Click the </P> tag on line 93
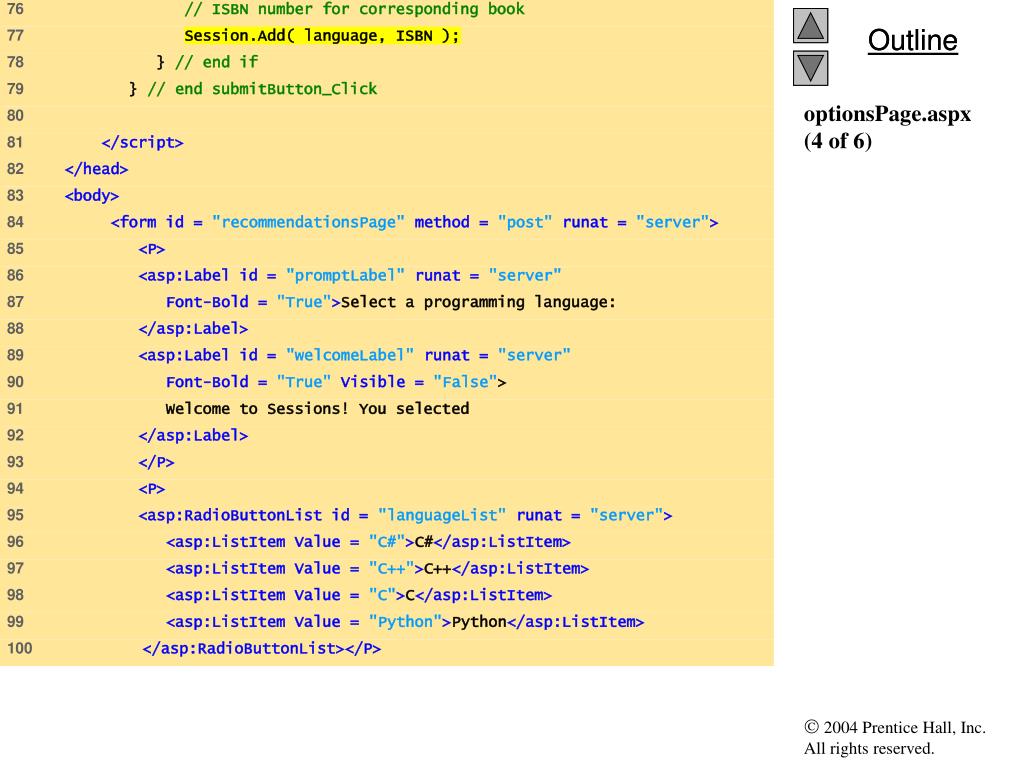The image size is (1024, 768). click(x=156, y=462)
